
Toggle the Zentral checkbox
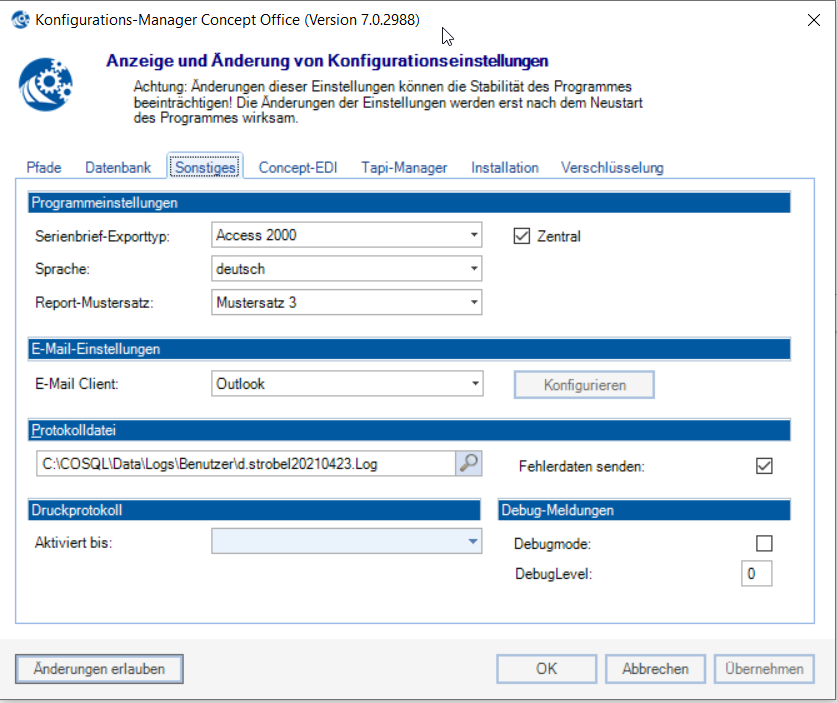(x=520, y=236)
